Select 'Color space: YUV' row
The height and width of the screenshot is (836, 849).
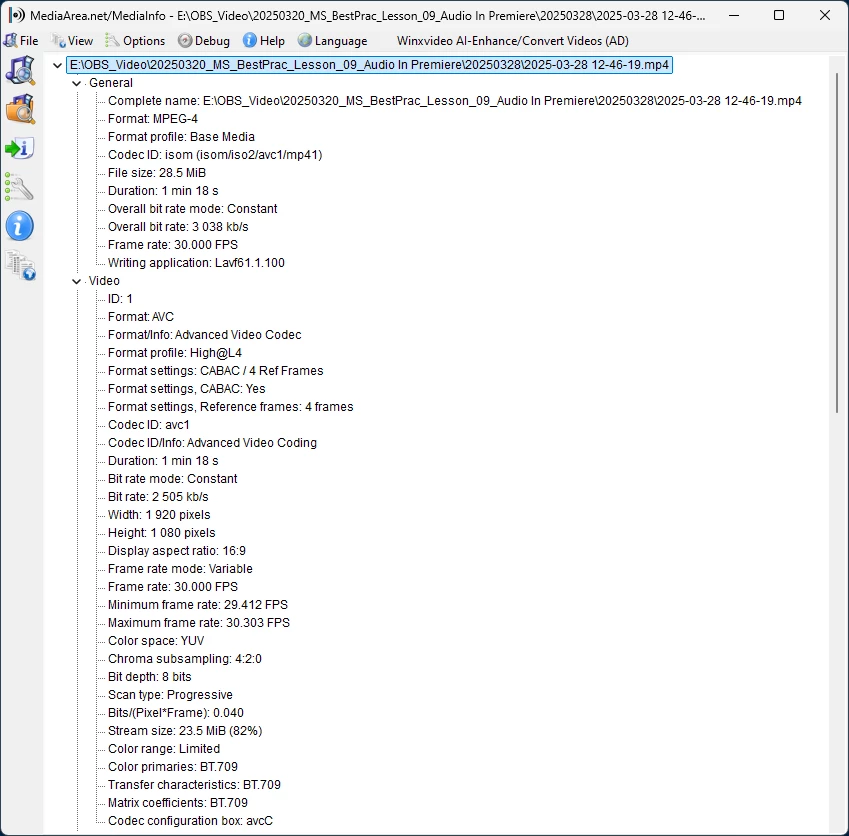click(156, 641)
